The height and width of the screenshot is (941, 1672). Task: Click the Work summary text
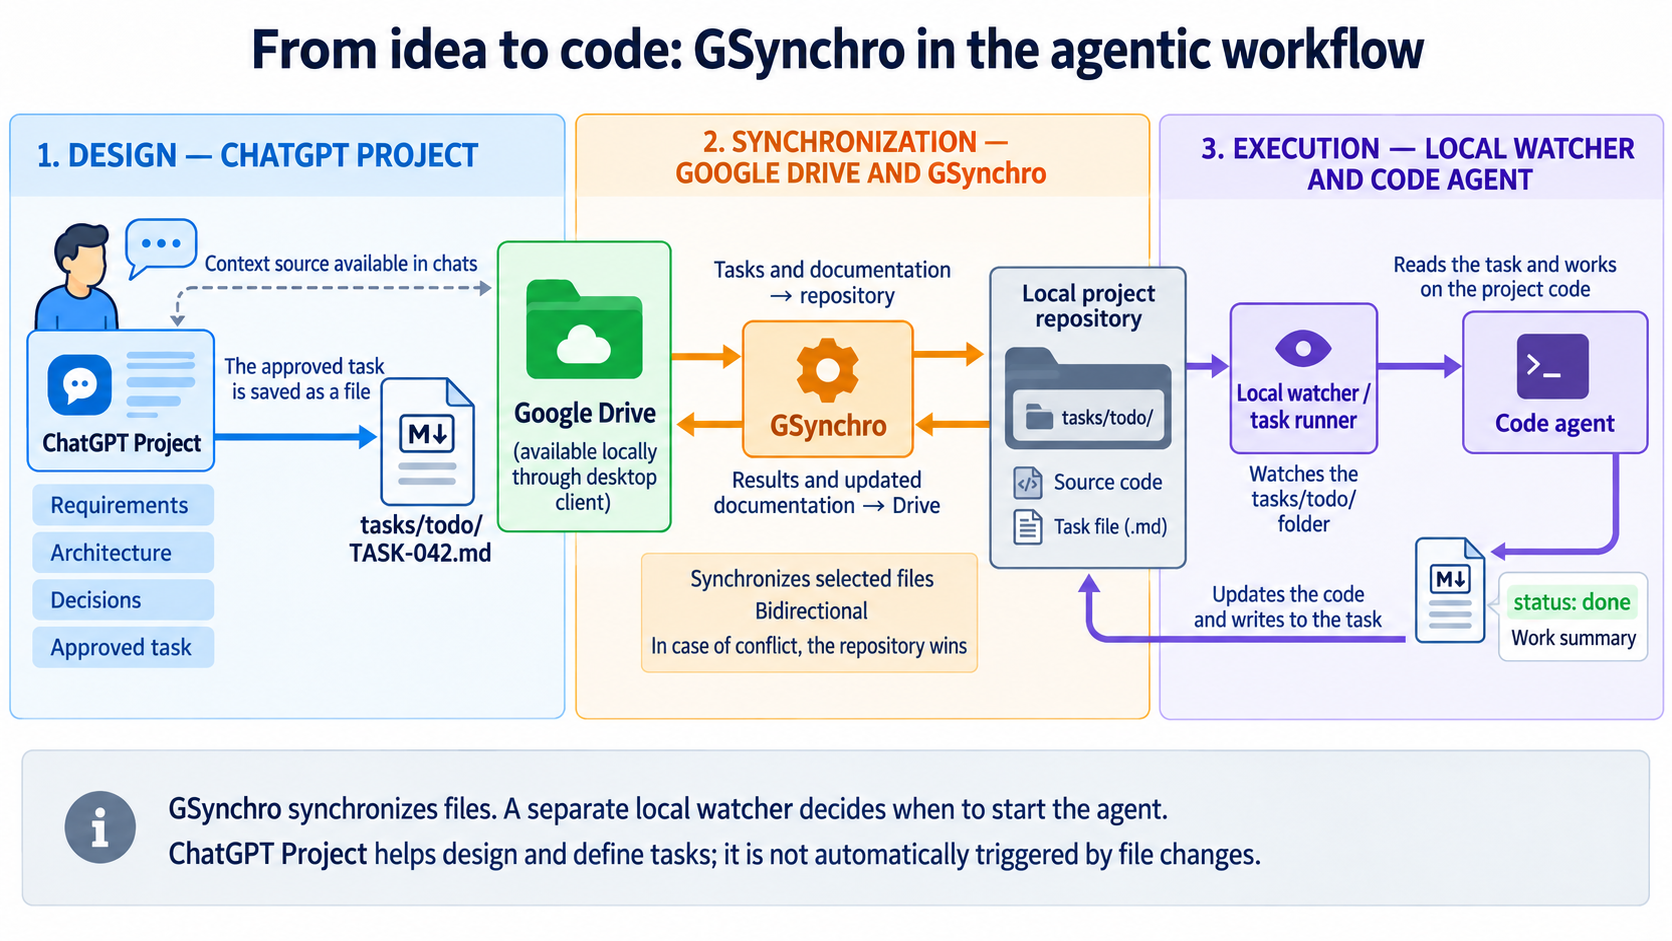tap(1573, 638)
